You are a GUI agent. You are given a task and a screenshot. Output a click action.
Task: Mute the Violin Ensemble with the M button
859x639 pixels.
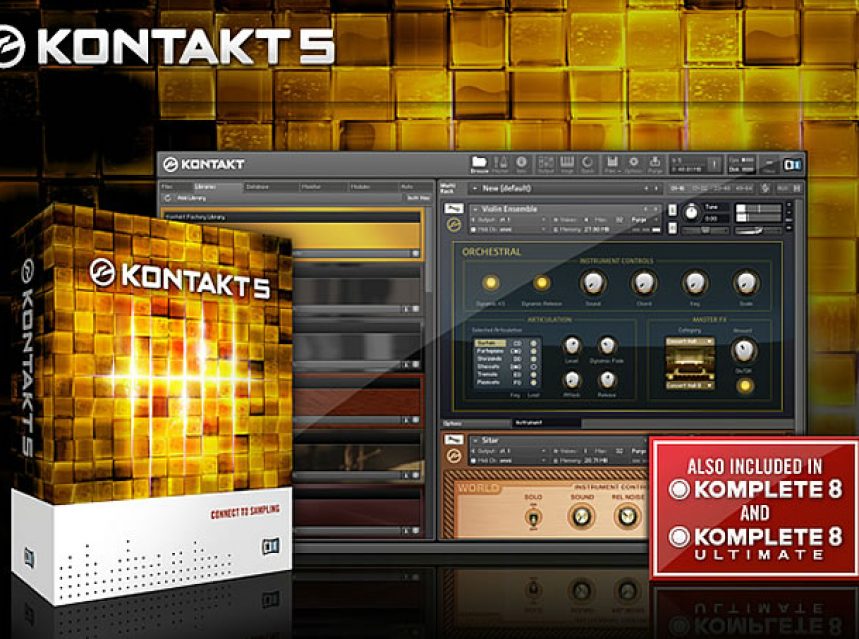coord(673,227)
